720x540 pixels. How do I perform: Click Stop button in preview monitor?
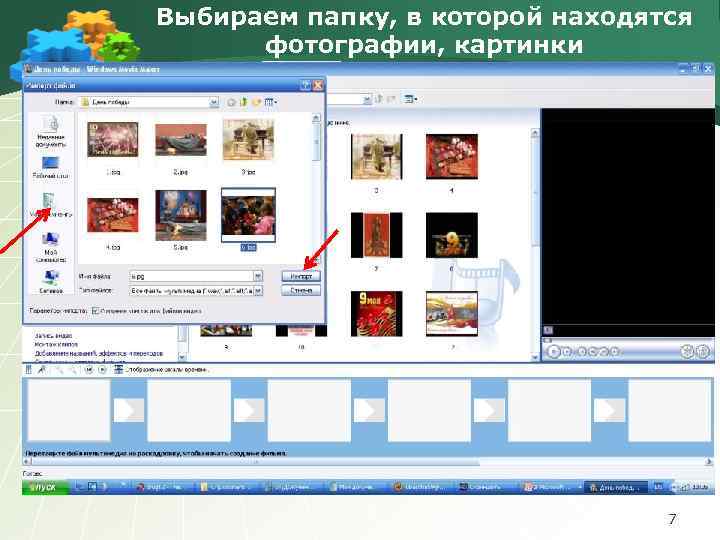(x=568, y=352)
